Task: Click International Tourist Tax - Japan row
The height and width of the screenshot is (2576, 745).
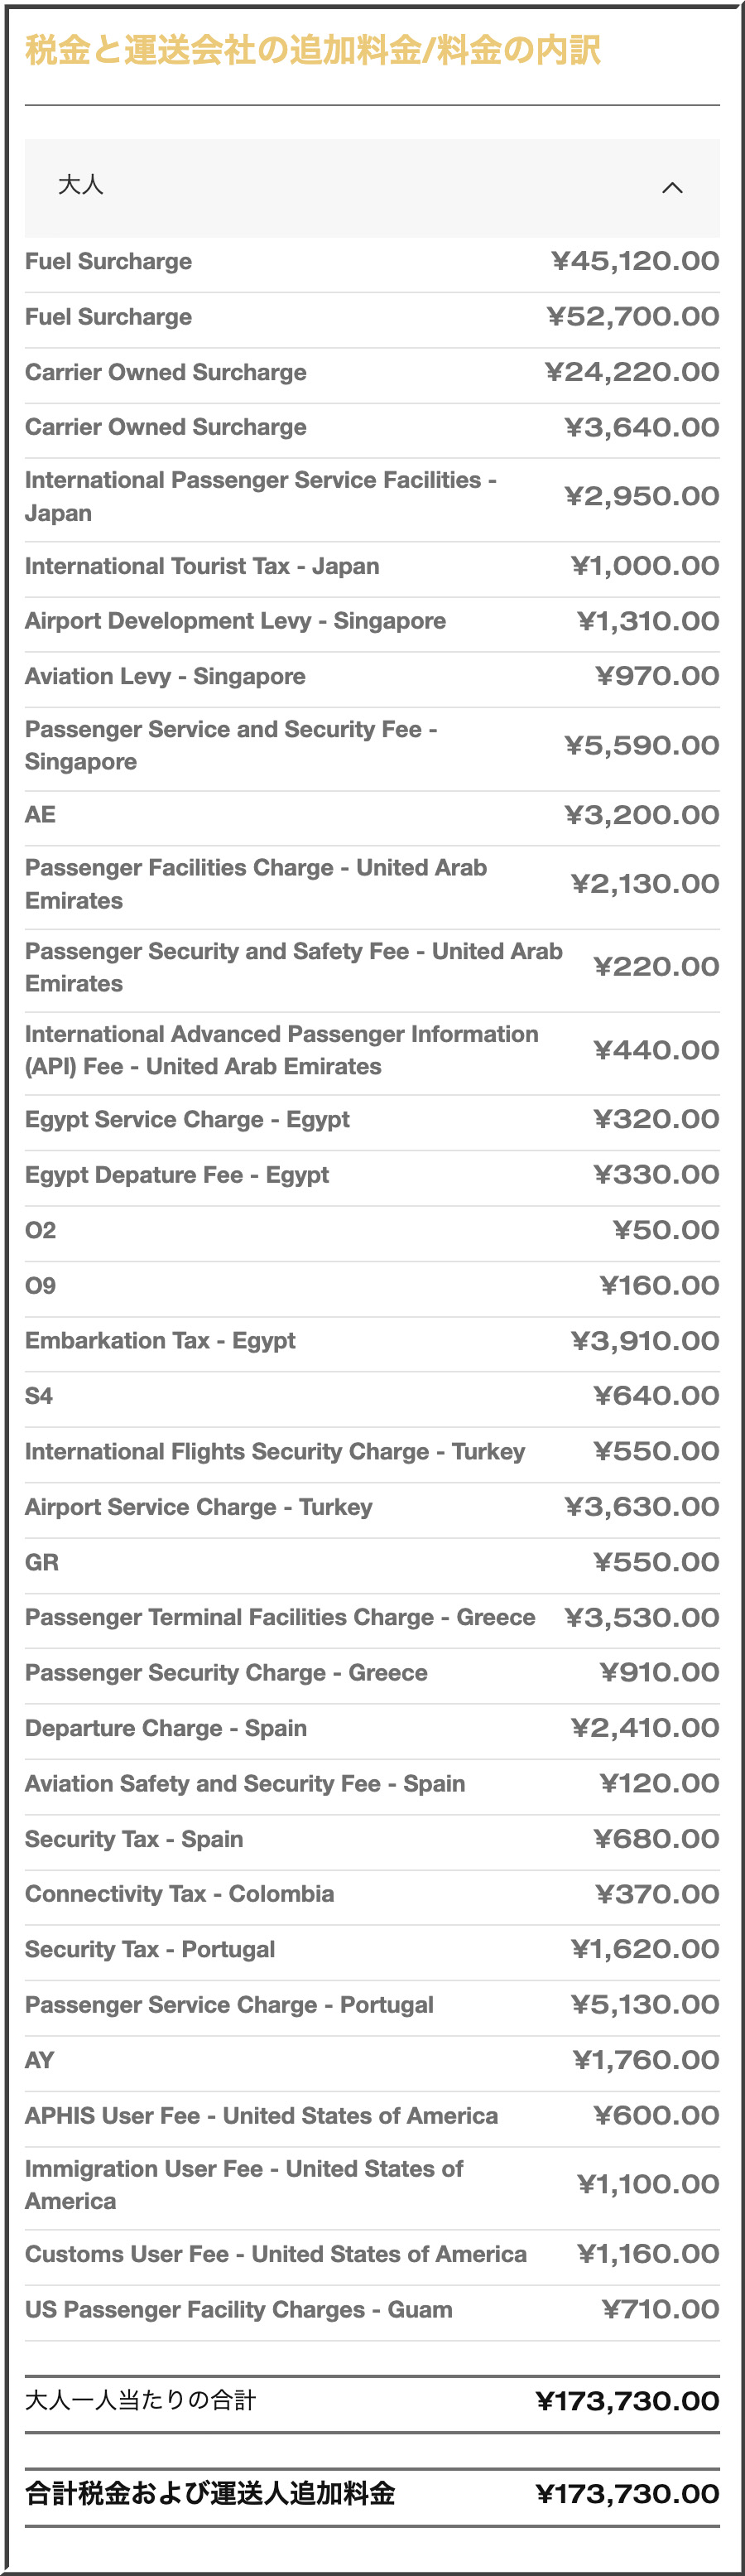Action: (x=202, y=566)
